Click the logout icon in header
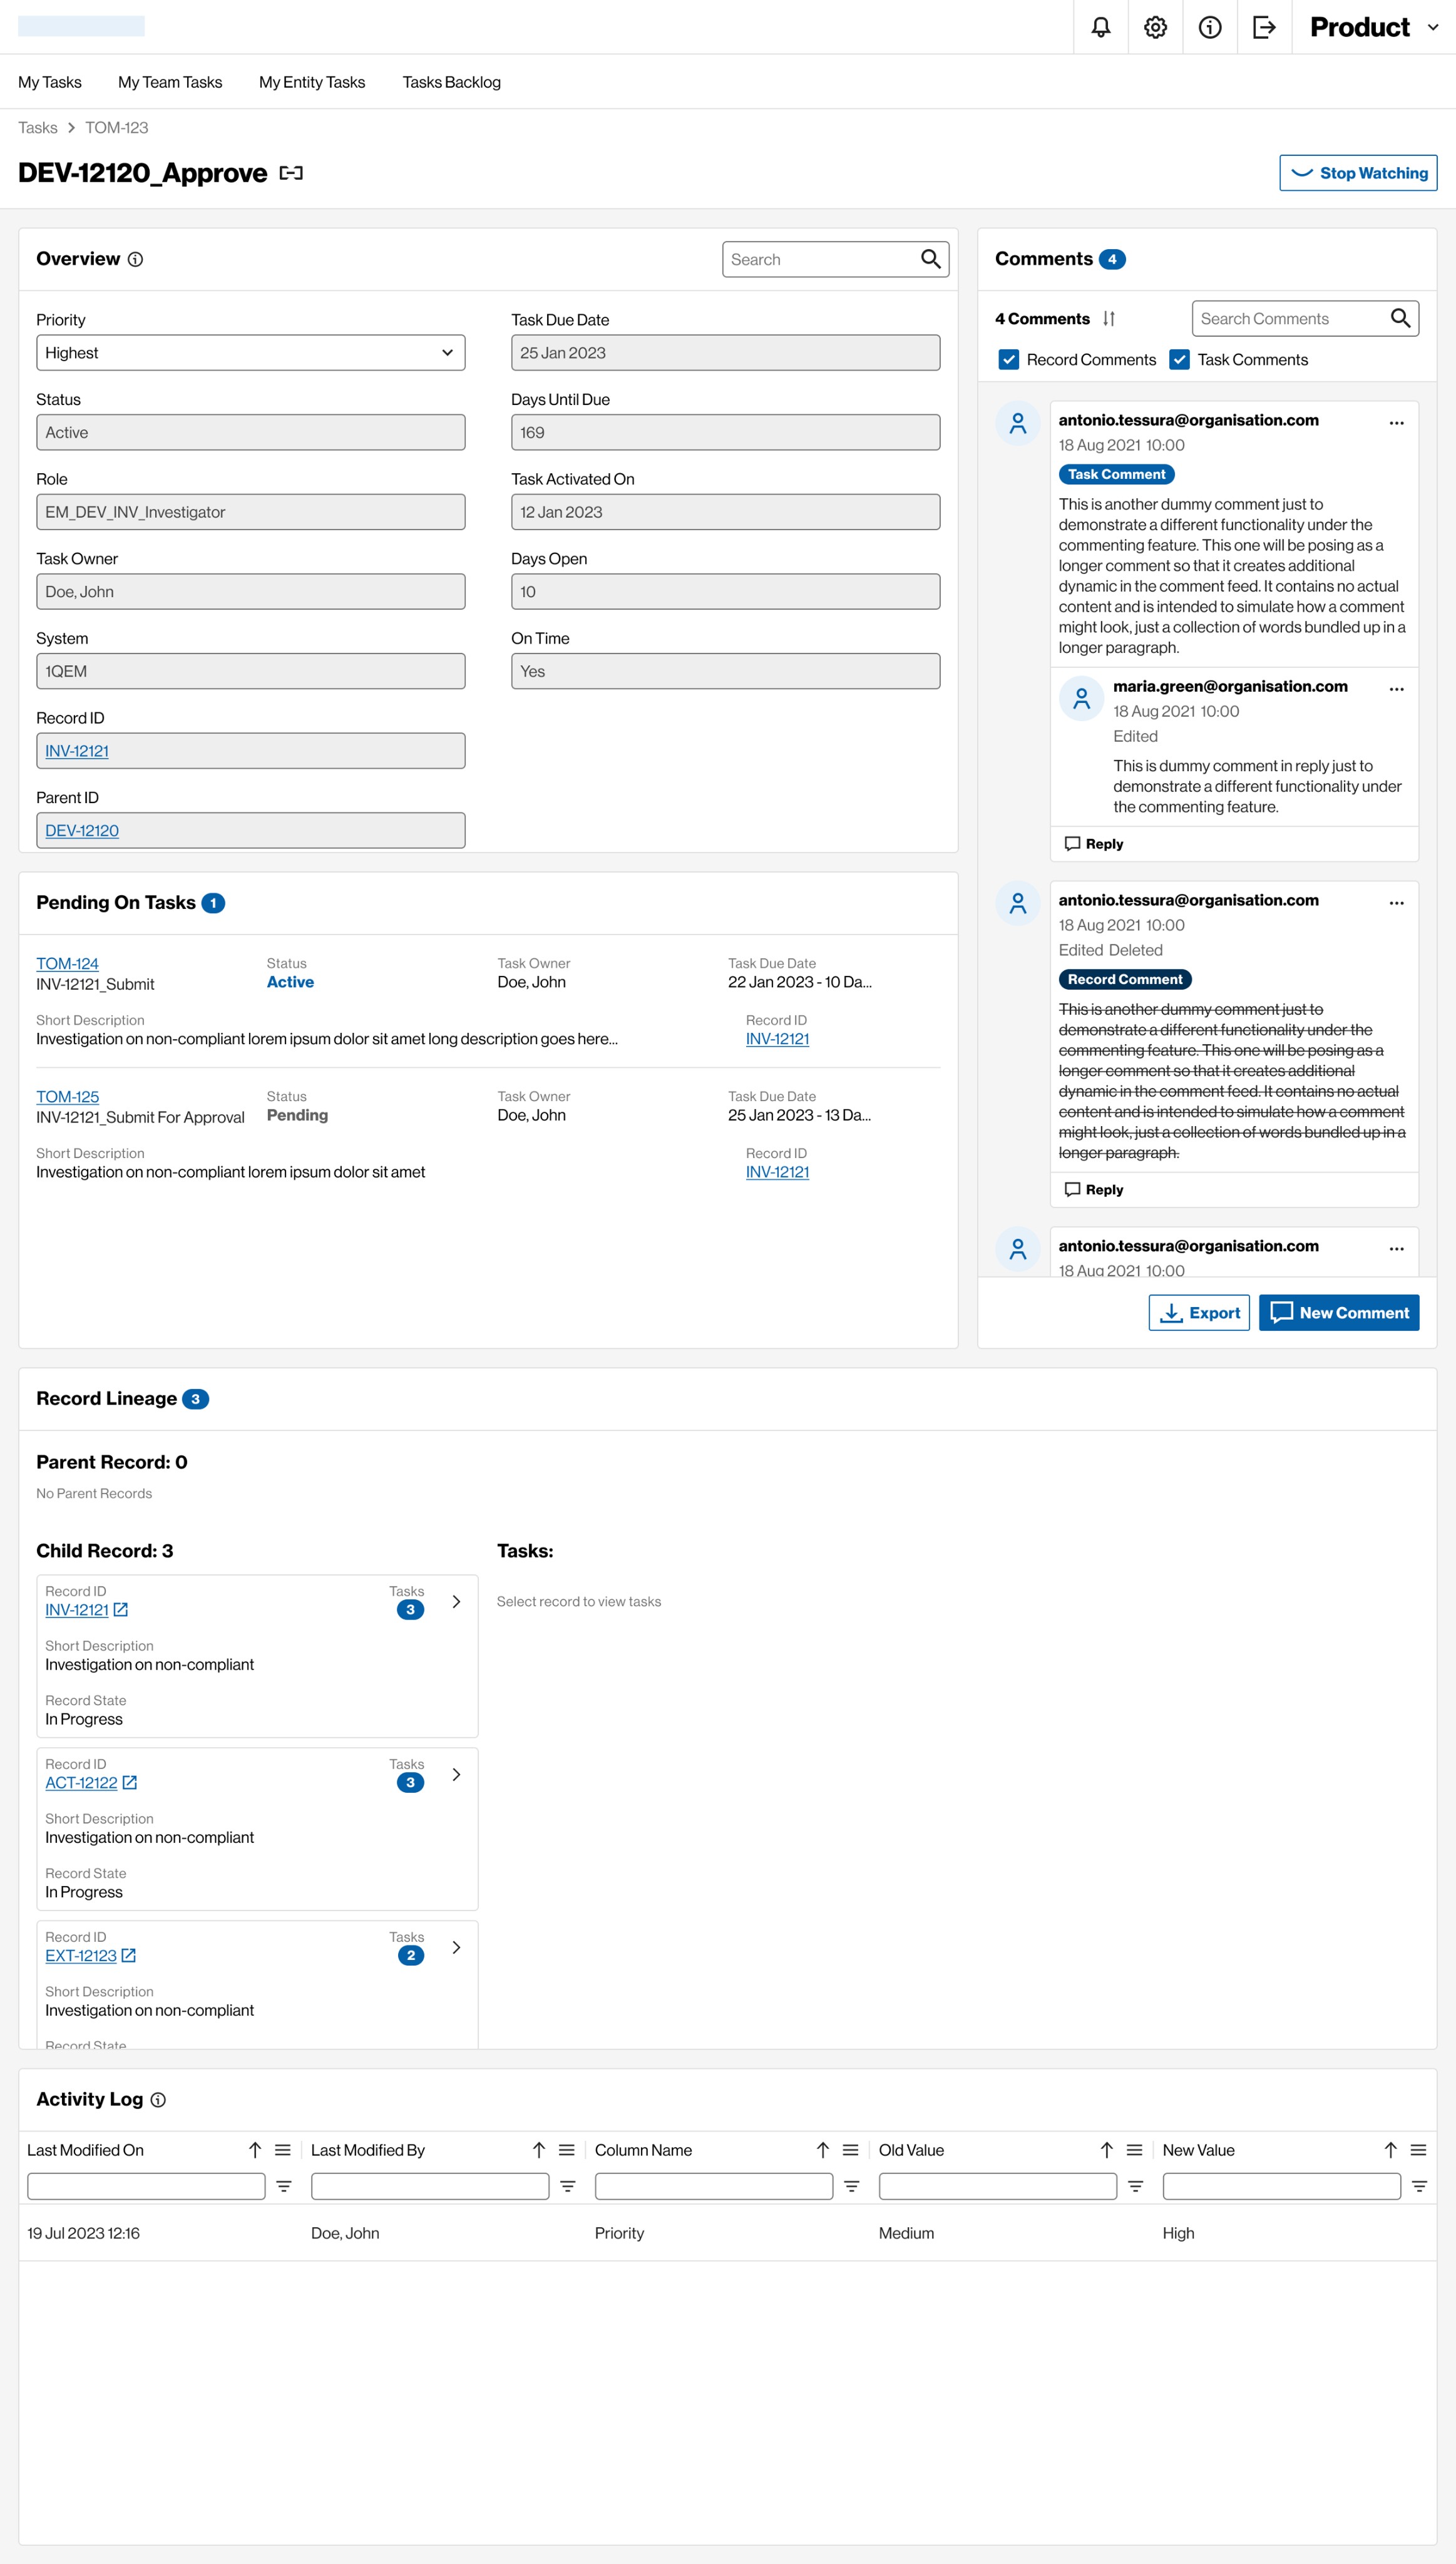The width and height of the screenshot is (1456, 2564). tap(1264, 27)
